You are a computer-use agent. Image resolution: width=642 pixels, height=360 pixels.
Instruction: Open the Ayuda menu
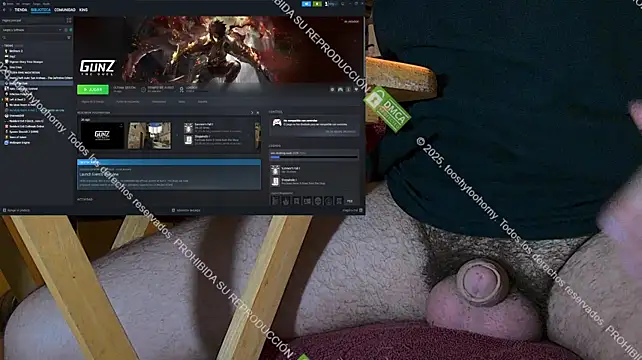pyautogui.click(x=46, y=4)
